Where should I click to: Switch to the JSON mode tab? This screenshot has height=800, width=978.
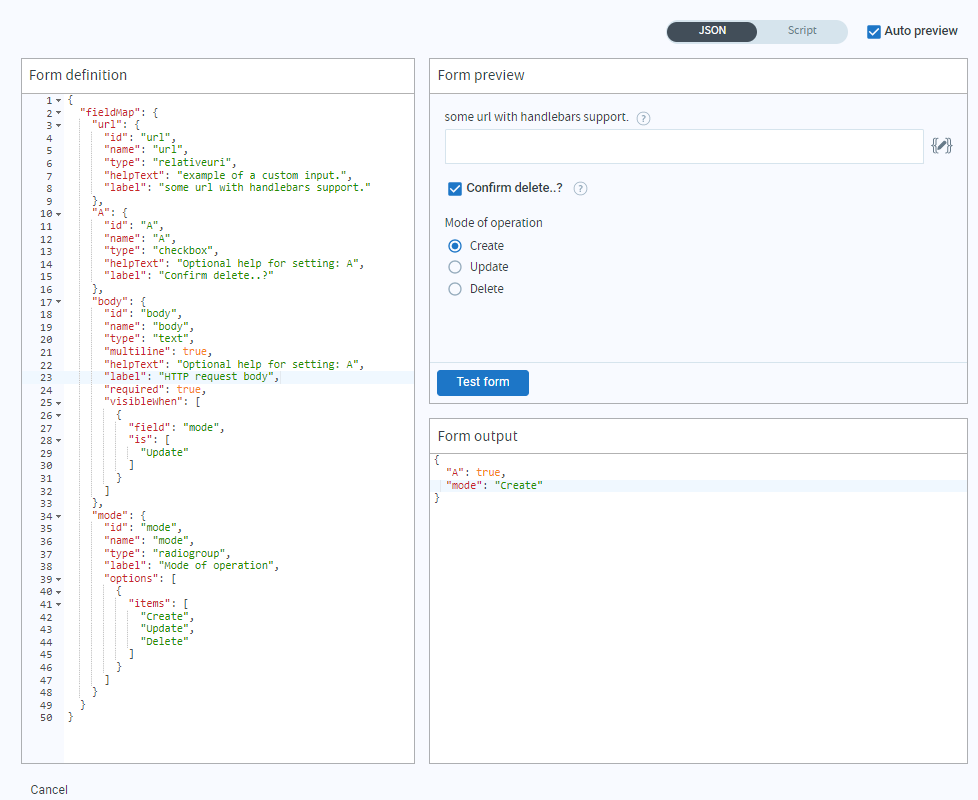coord(712,31)
